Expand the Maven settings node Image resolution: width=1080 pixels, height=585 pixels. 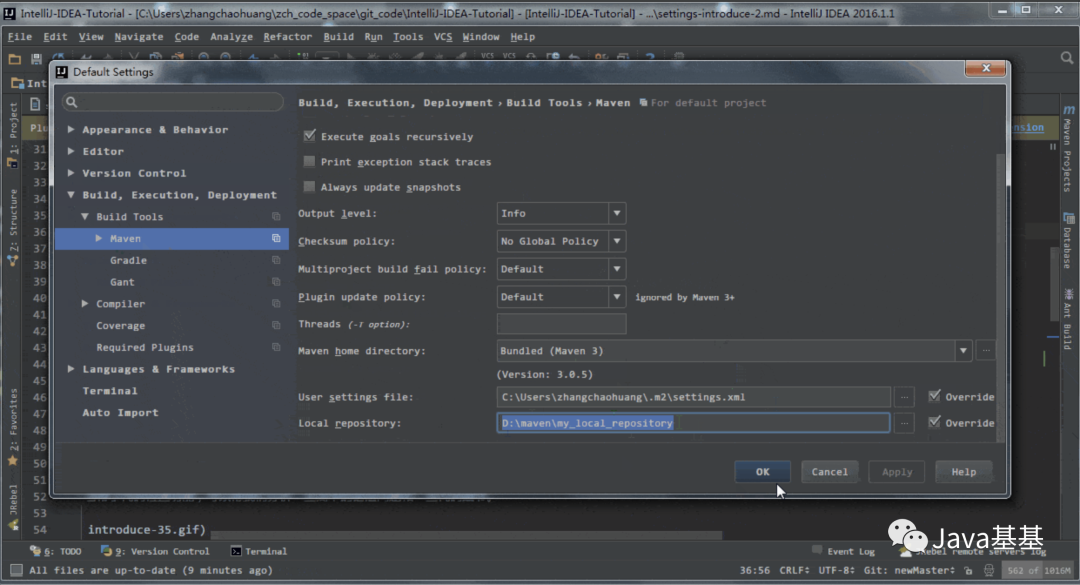98,238
